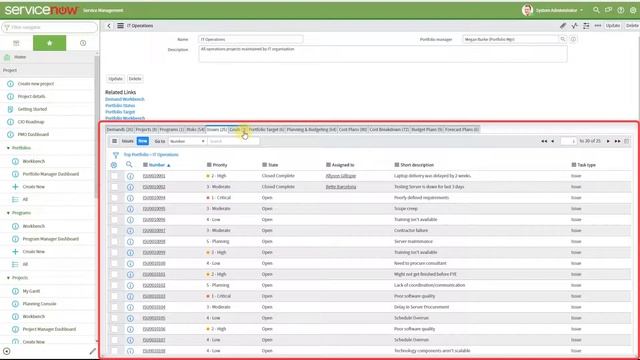
Task: Check Lack of coordination/communication row
Action: tap(115, 285)
